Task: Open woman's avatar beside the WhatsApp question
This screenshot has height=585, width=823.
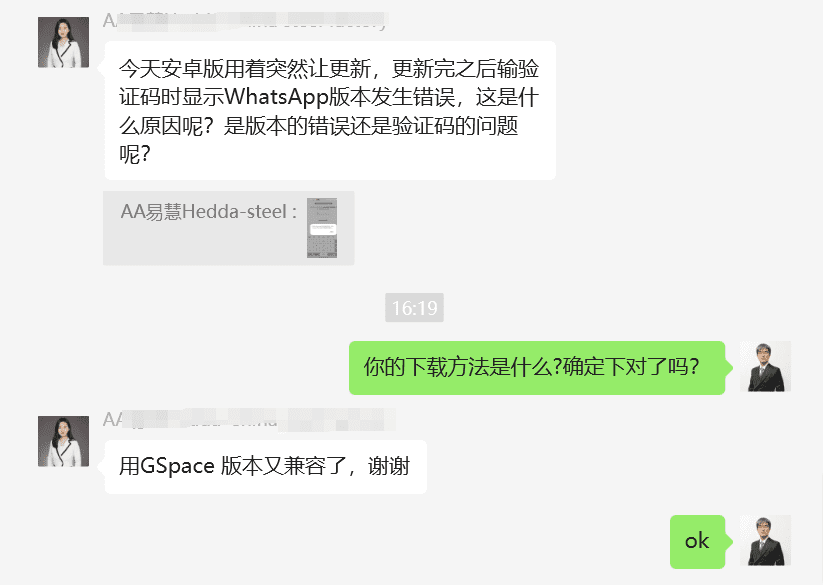Action: click(64, 42)
